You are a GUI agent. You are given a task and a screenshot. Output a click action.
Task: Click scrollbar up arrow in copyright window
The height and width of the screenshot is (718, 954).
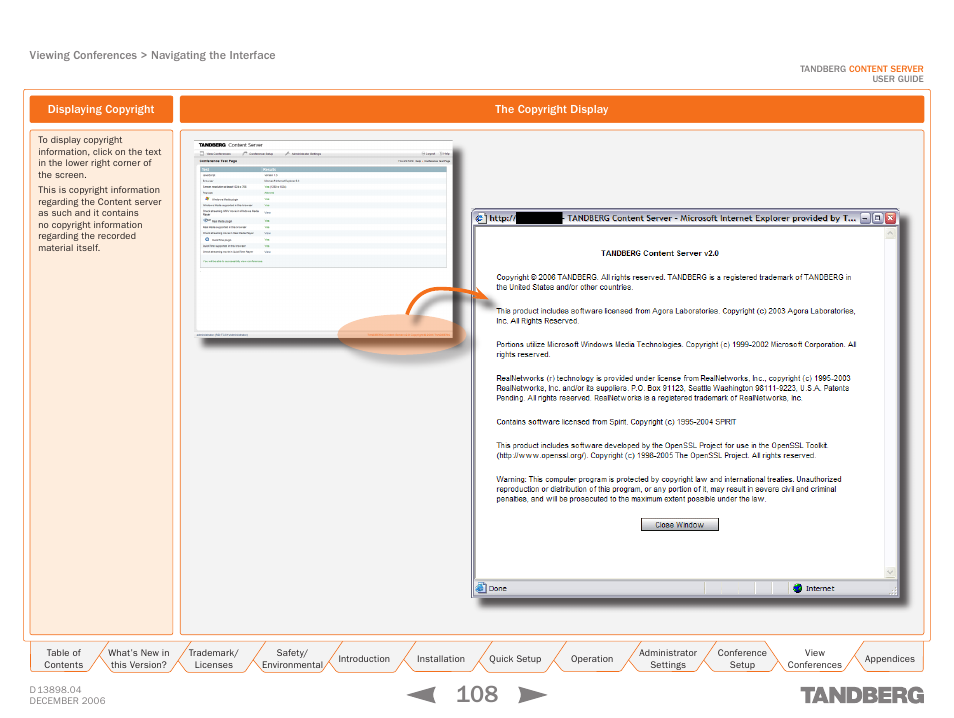[x=890, y=233]
